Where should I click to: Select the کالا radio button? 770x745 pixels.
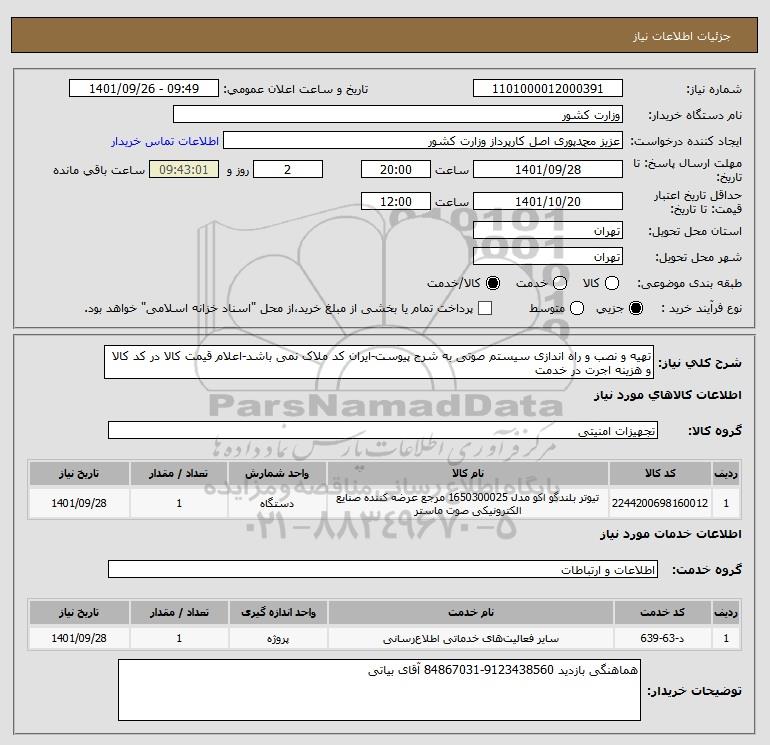pyautogui.click(x=612, y=283)
